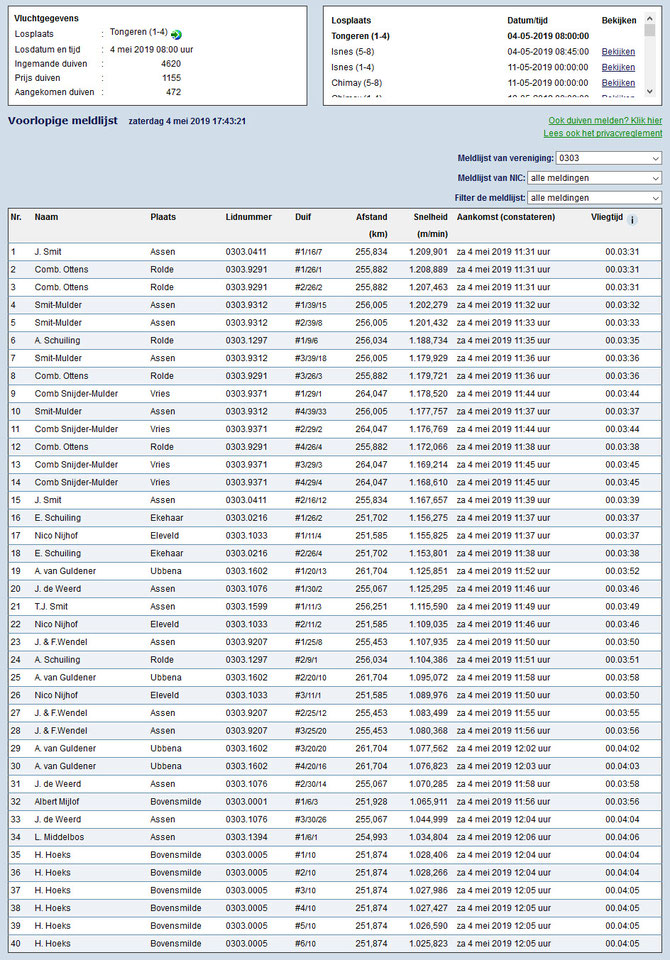670x960 pixels.
Task: Click the Naam column header
Action: pyautogui.click(x=47, y=217)
